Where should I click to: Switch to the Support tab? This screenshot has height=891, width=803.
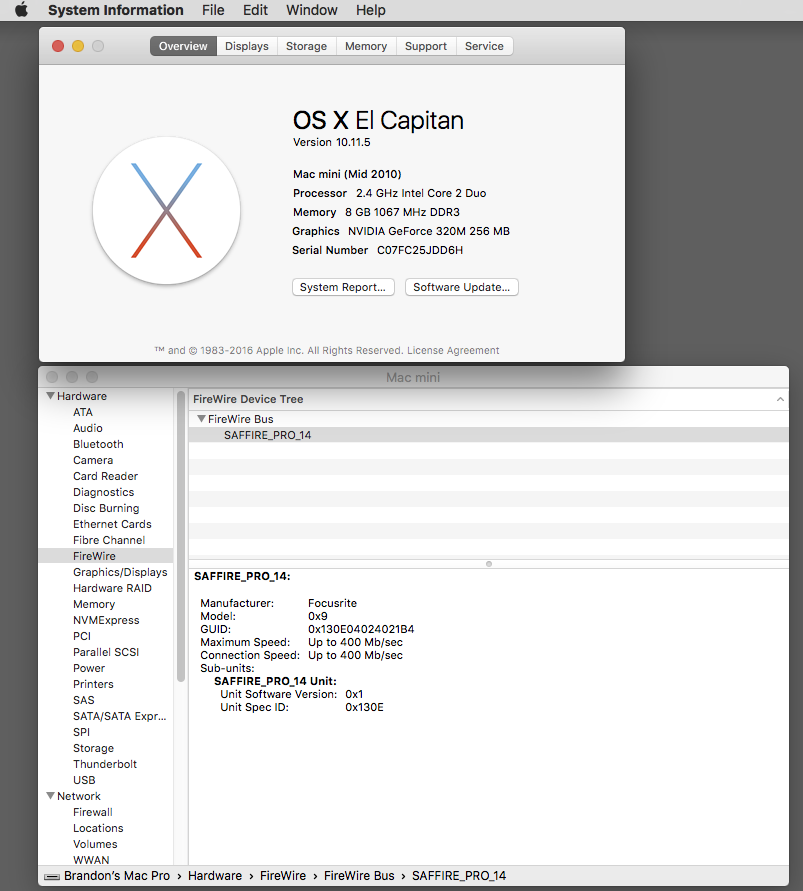(x=426, y=46)
